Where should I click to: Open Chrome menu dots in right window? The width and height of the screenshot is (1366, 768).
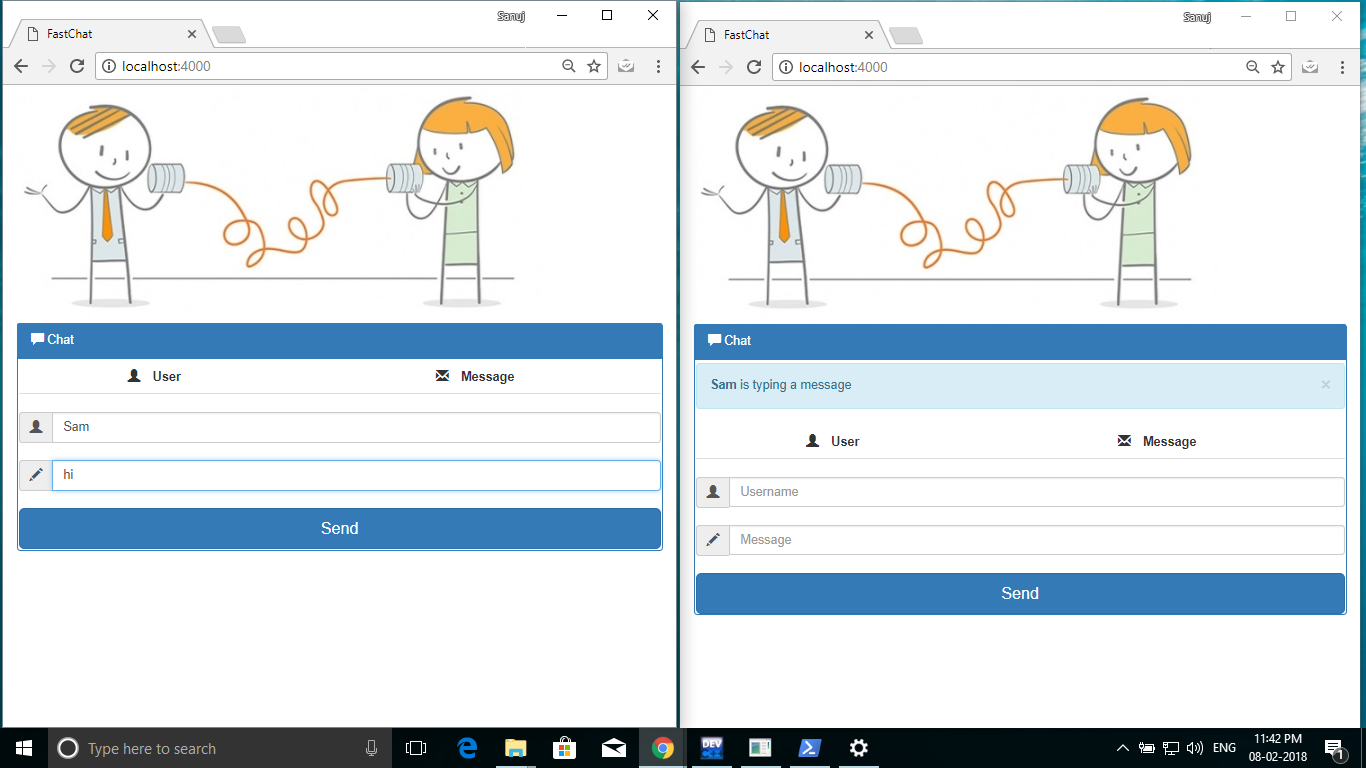(x=1342, y=67)
